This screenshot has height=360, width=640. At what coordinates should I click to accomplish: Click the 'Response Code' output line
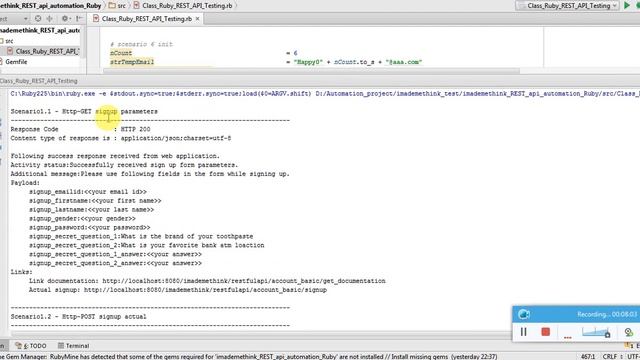click(x=80, y=129)
